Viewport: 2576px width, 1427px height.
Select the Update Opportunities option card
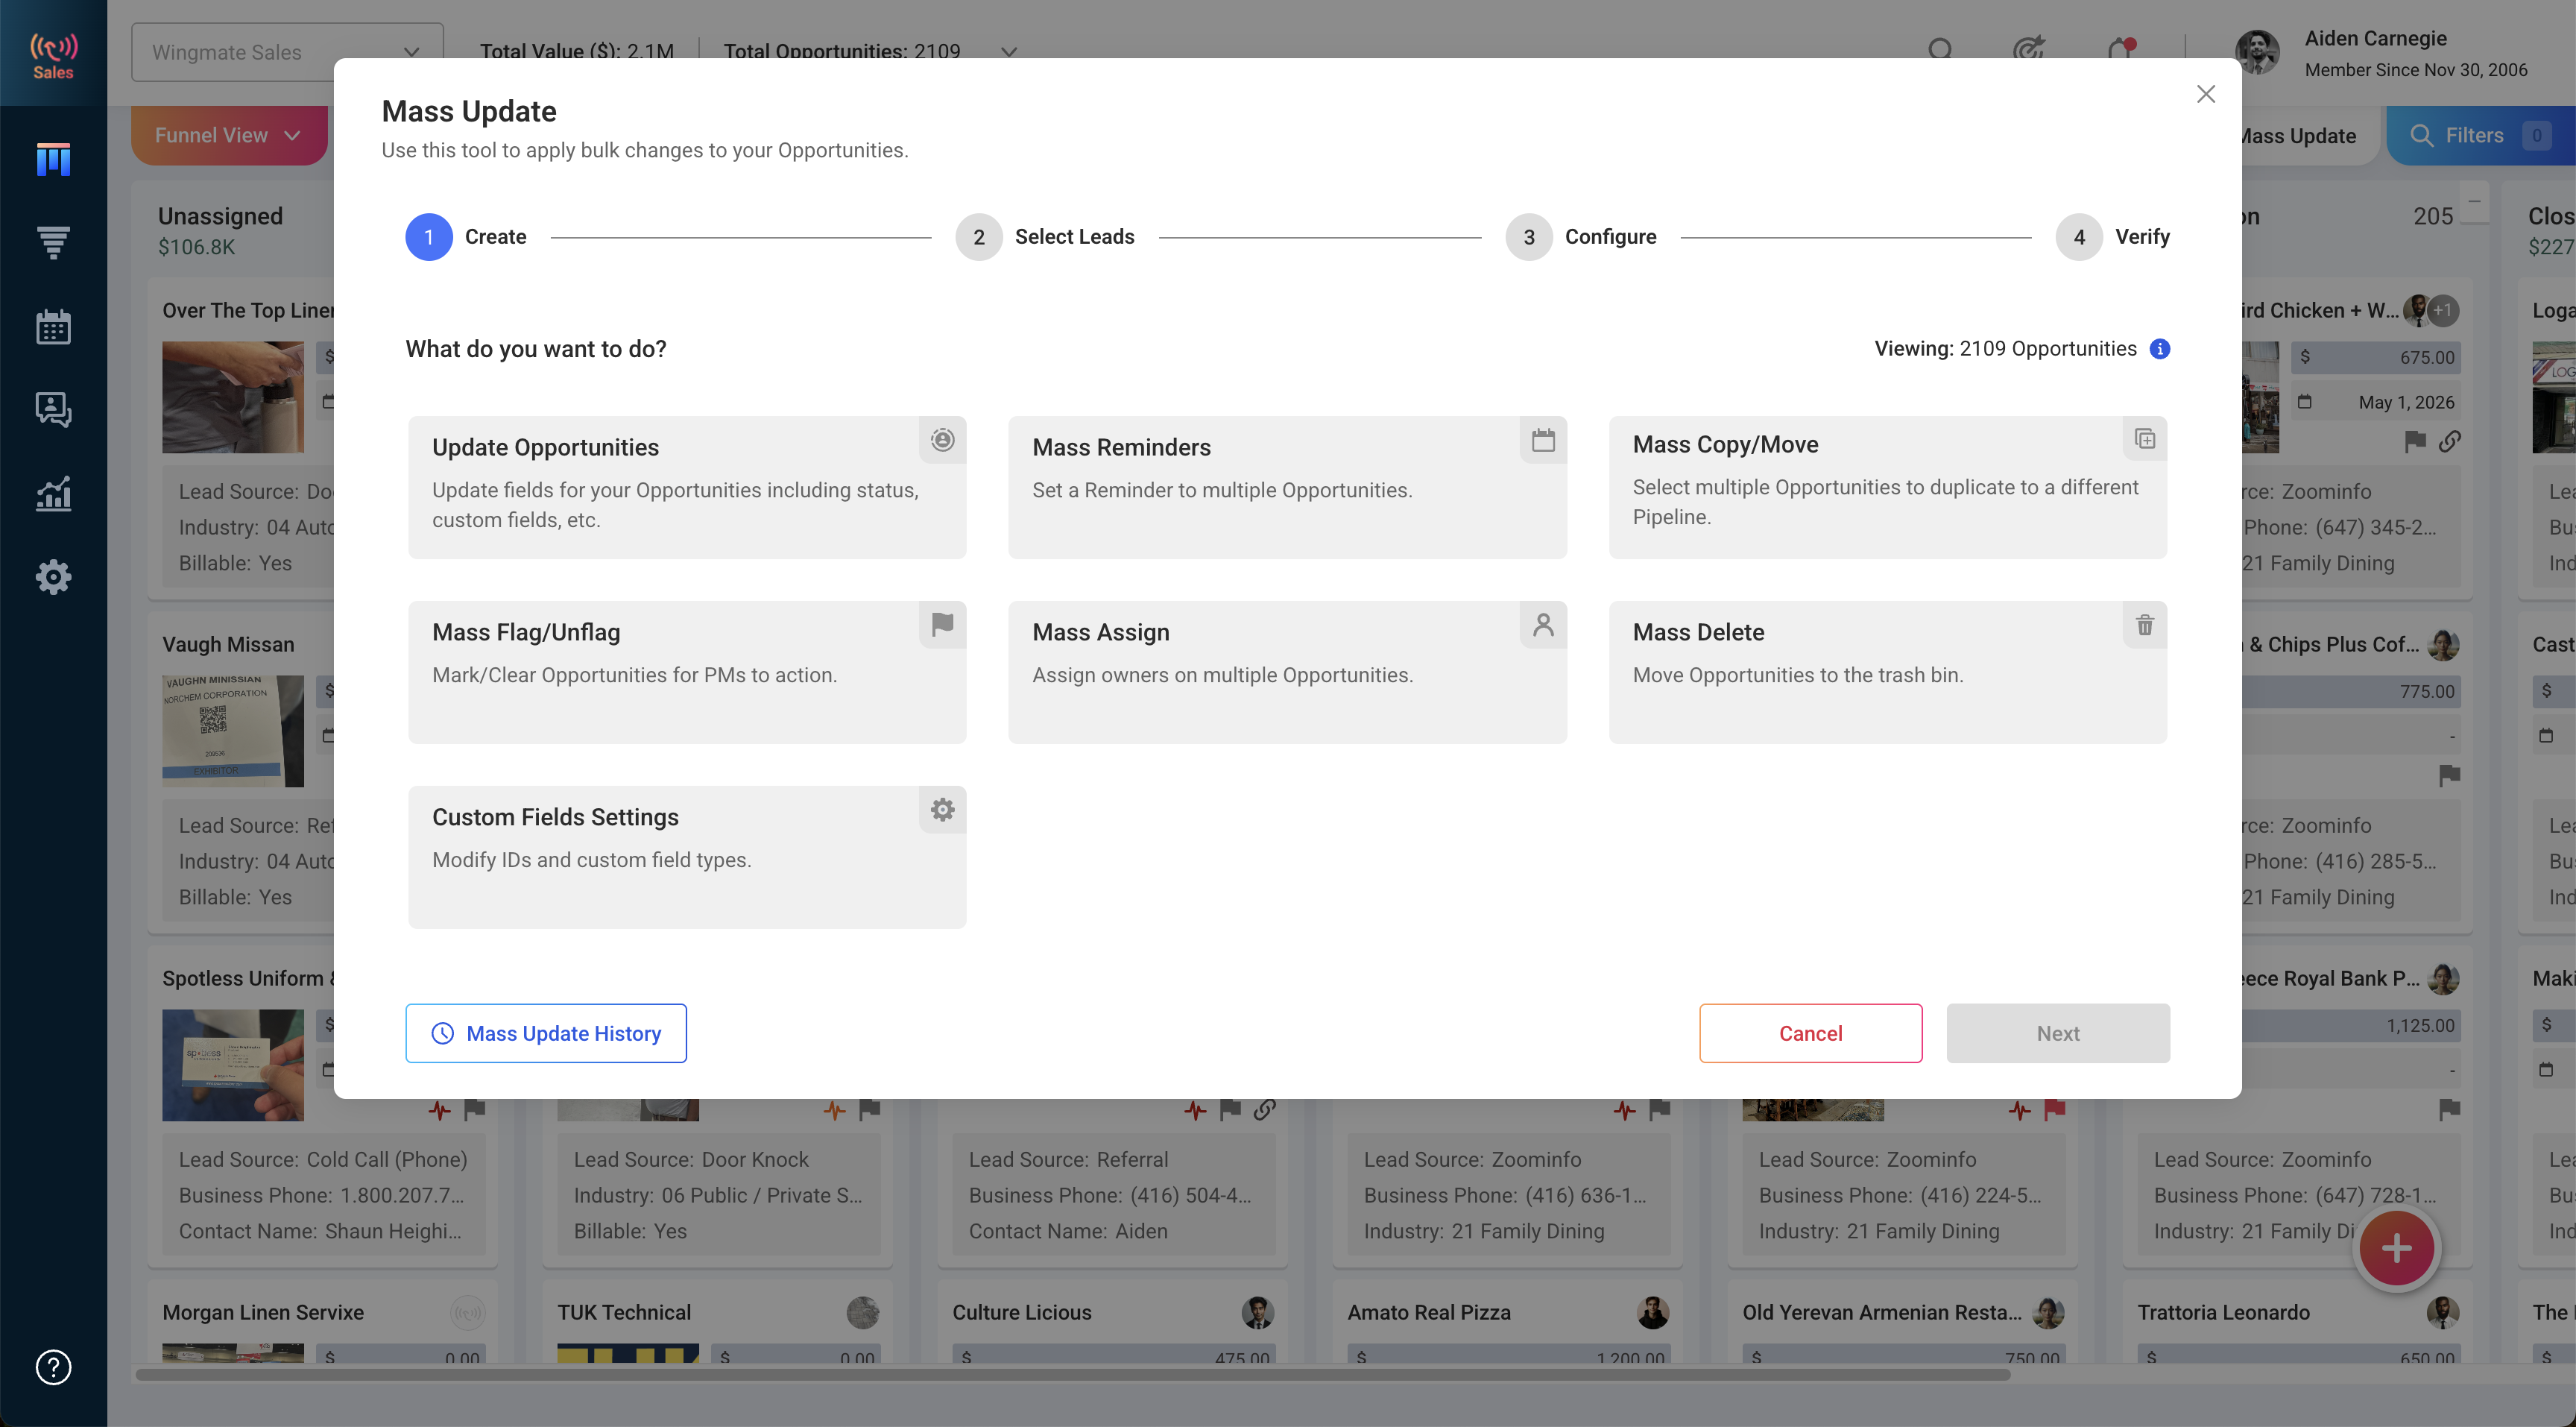point(687,487)
